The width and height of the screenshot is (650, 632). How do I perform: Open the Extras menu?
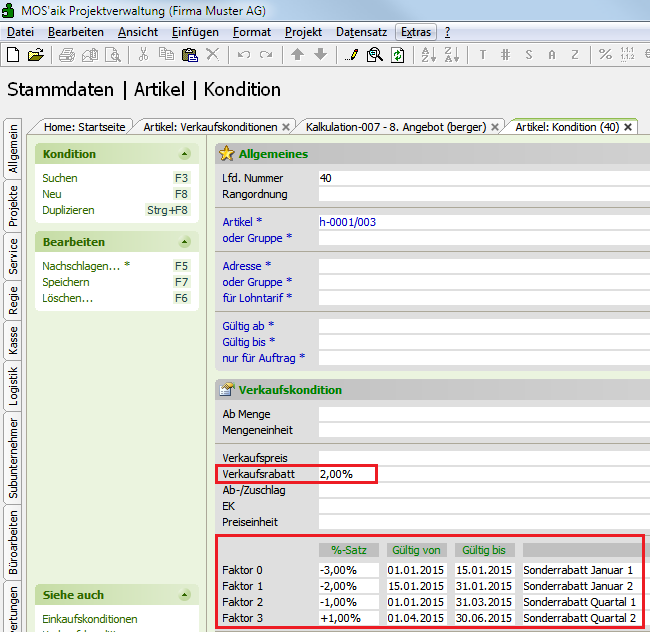(x=416, y=32)
